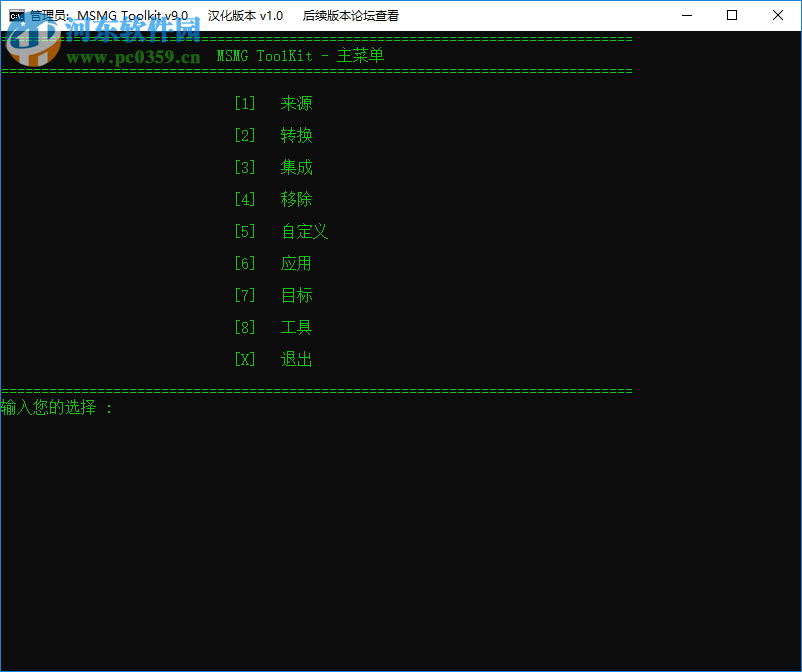Click the 汉化版本 v1.0 title text
The width and height of the screenshot is (802, 672).
(244, 15)
